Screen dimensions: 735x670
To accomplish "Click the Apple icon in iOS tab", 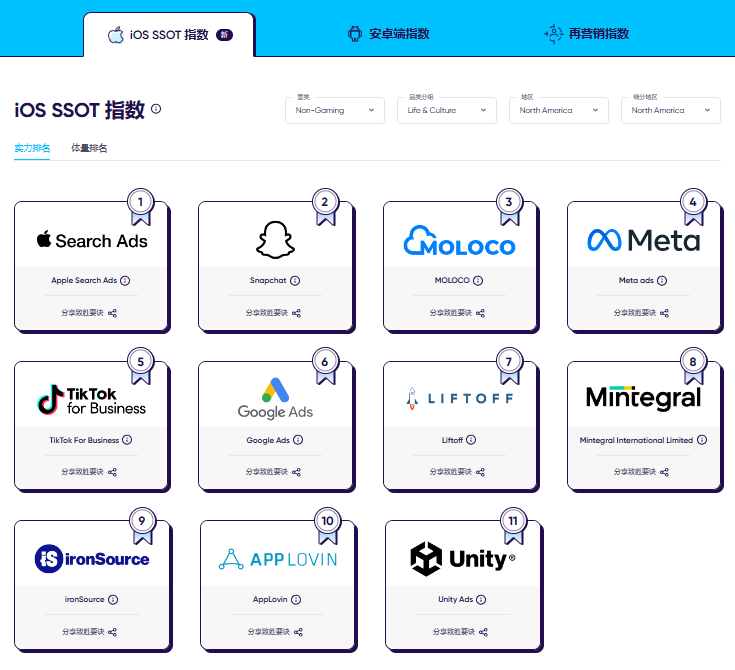I will click(x=116, y=35).
